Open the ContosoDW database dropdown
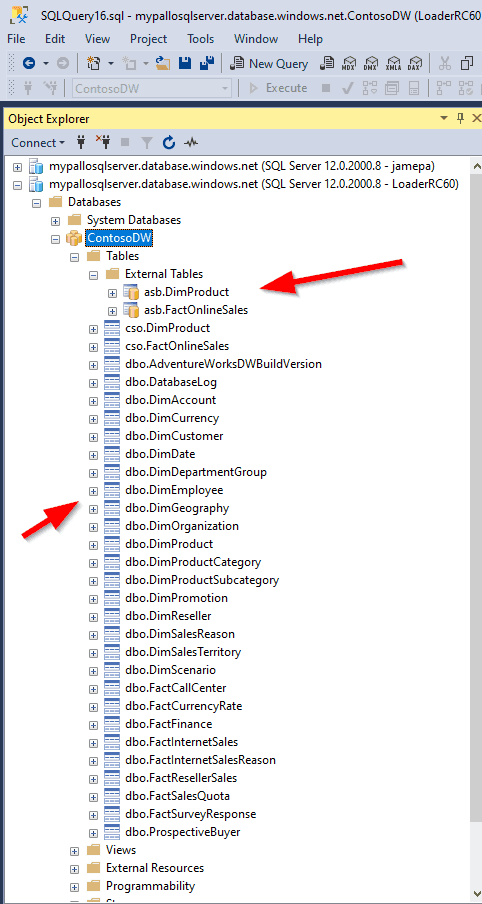The image size is (482, 904). pyautogui.click(x=225, y=88)
